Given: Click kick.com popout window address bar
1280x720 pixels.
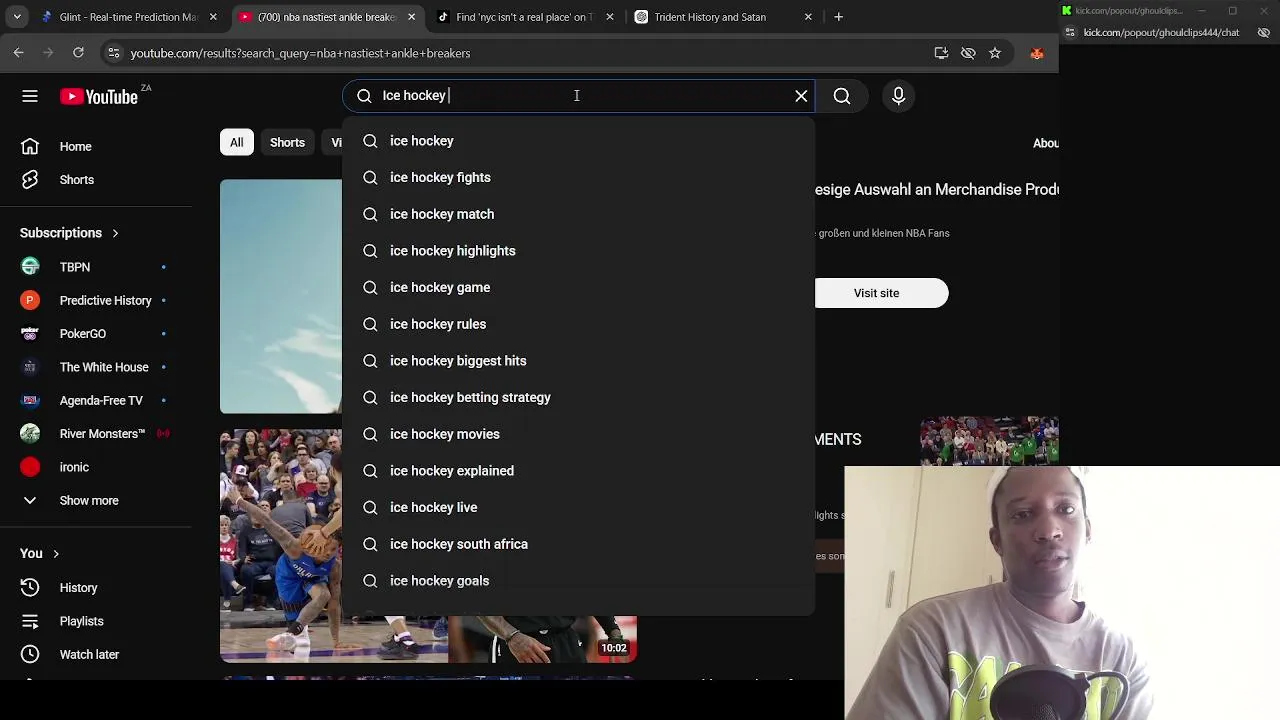Looking at the screenshot, I should pyautogui.click(x=1161, y=32).
